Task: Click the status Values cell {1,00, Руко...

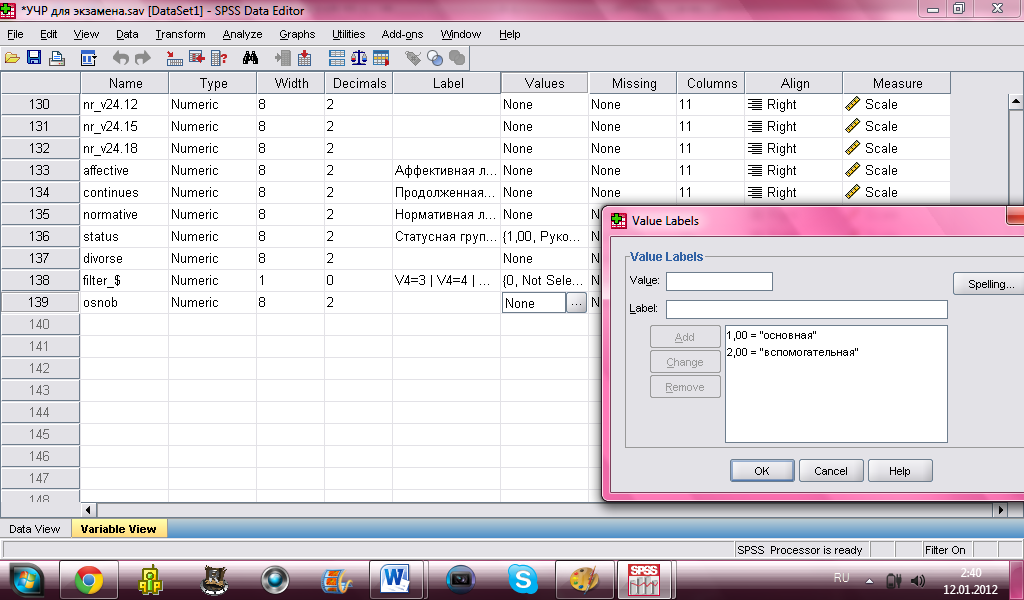Action: click(544, 236)
